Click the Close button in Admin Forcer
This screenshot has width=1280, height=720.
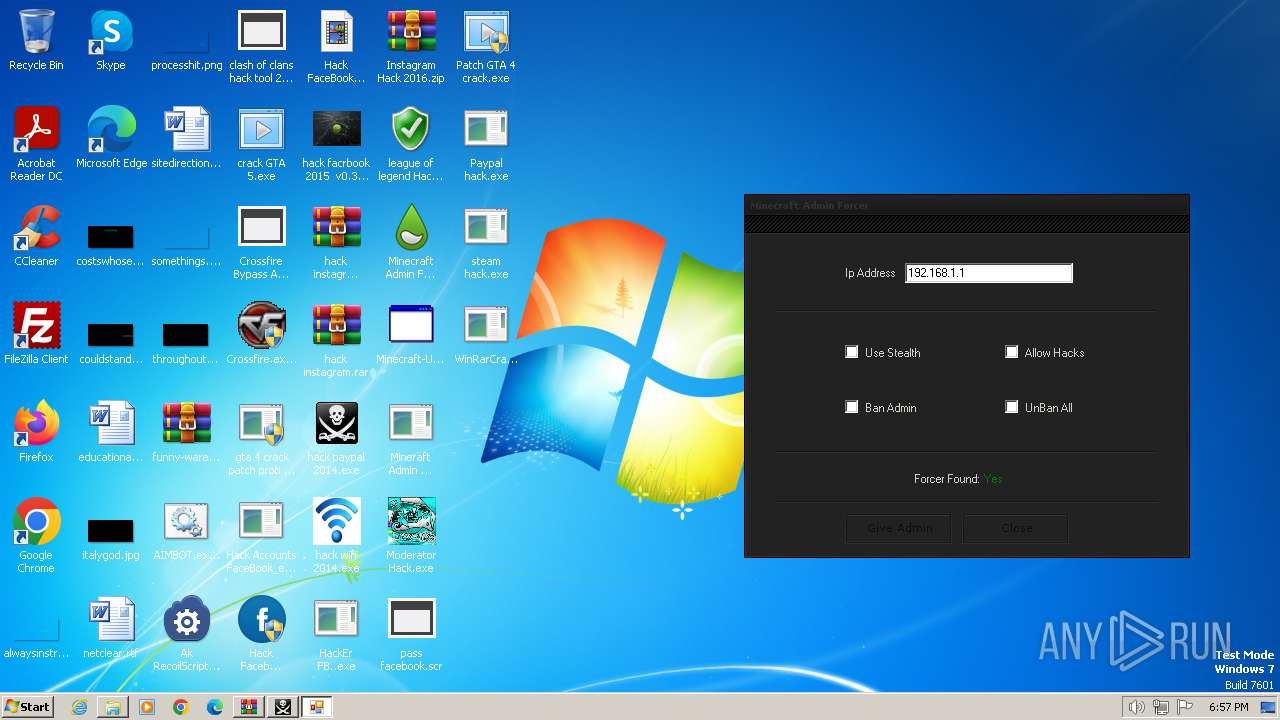(1016, 528)
